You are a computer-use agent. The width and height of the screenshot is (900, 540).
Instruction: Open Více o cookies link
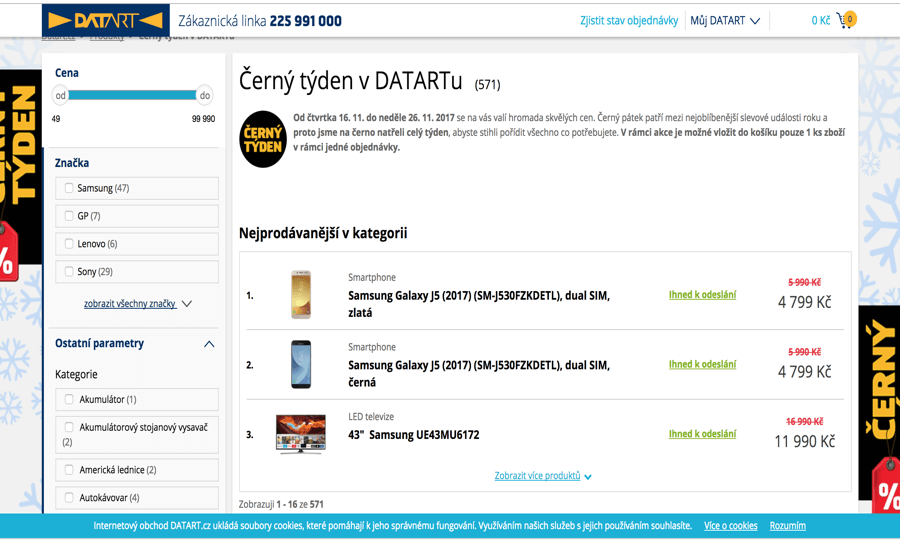click(x=731, y=526)
